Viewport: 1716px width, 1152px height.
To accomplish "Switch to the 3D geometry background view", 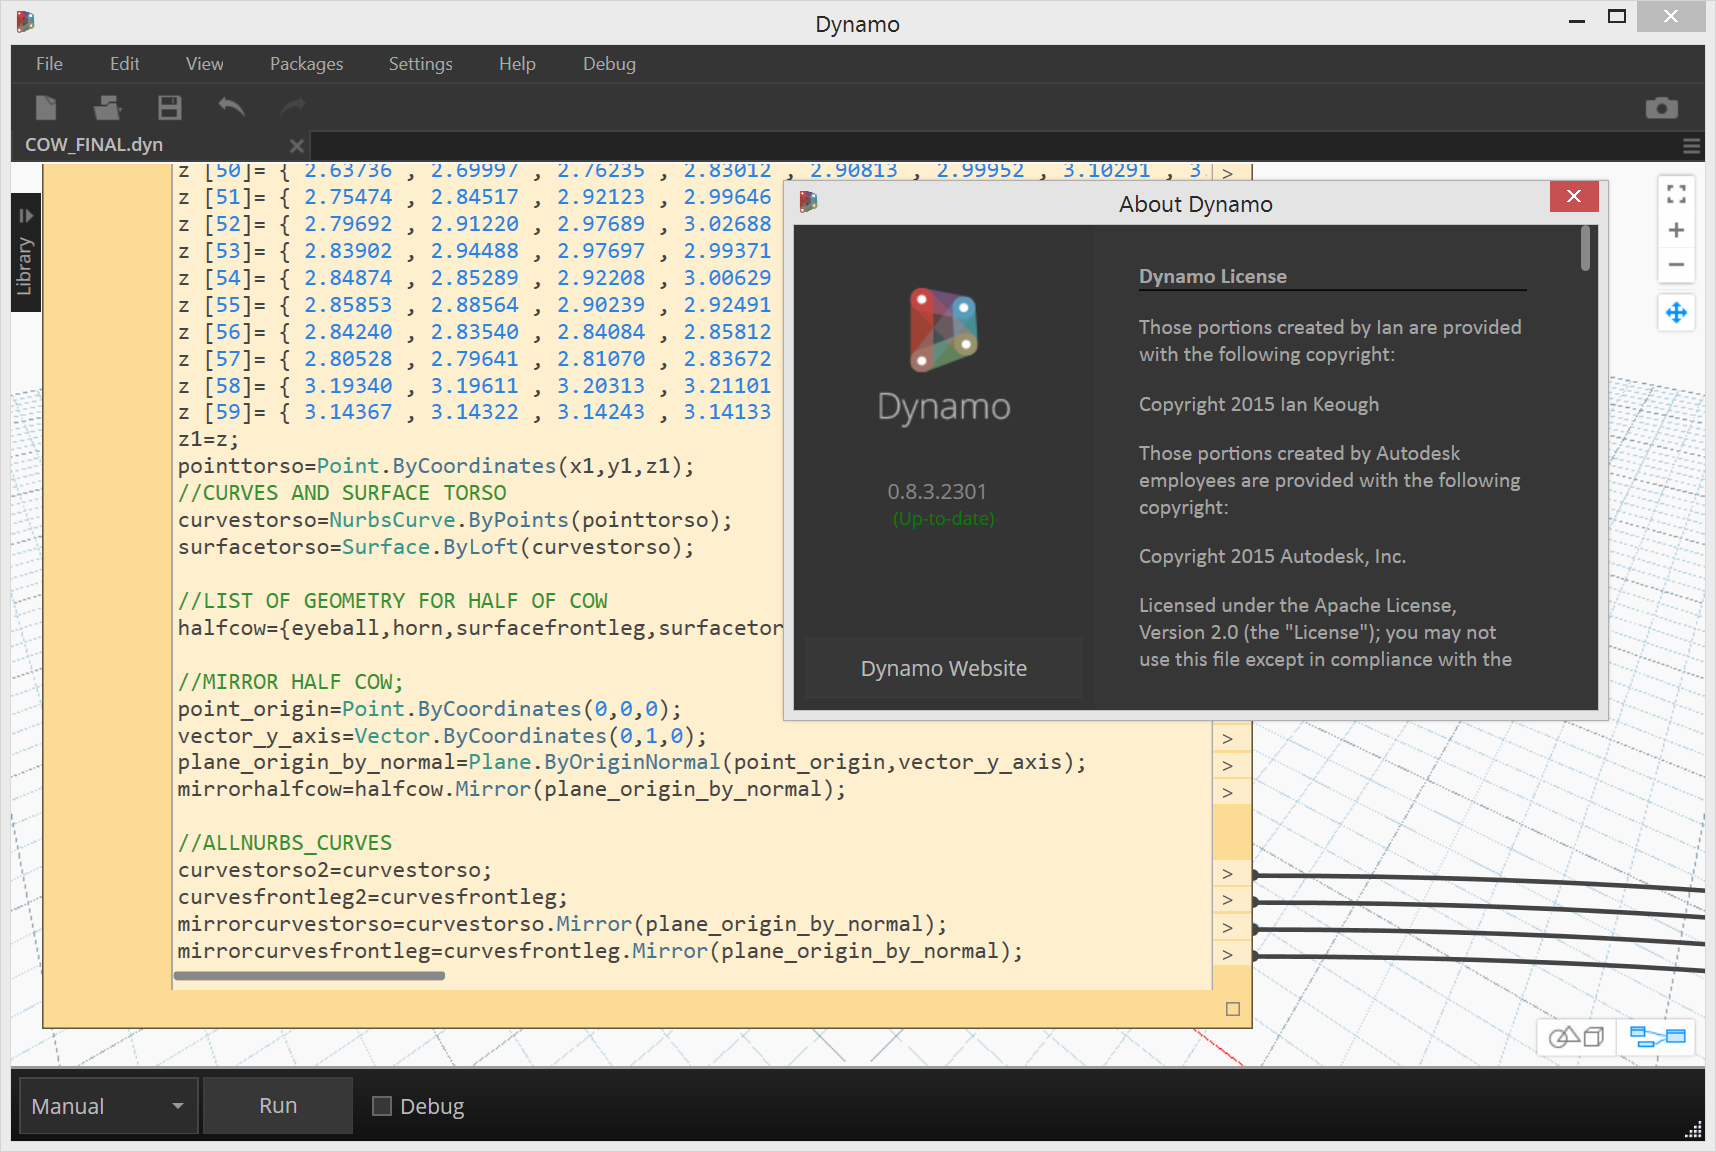I will point(1575,1037).
